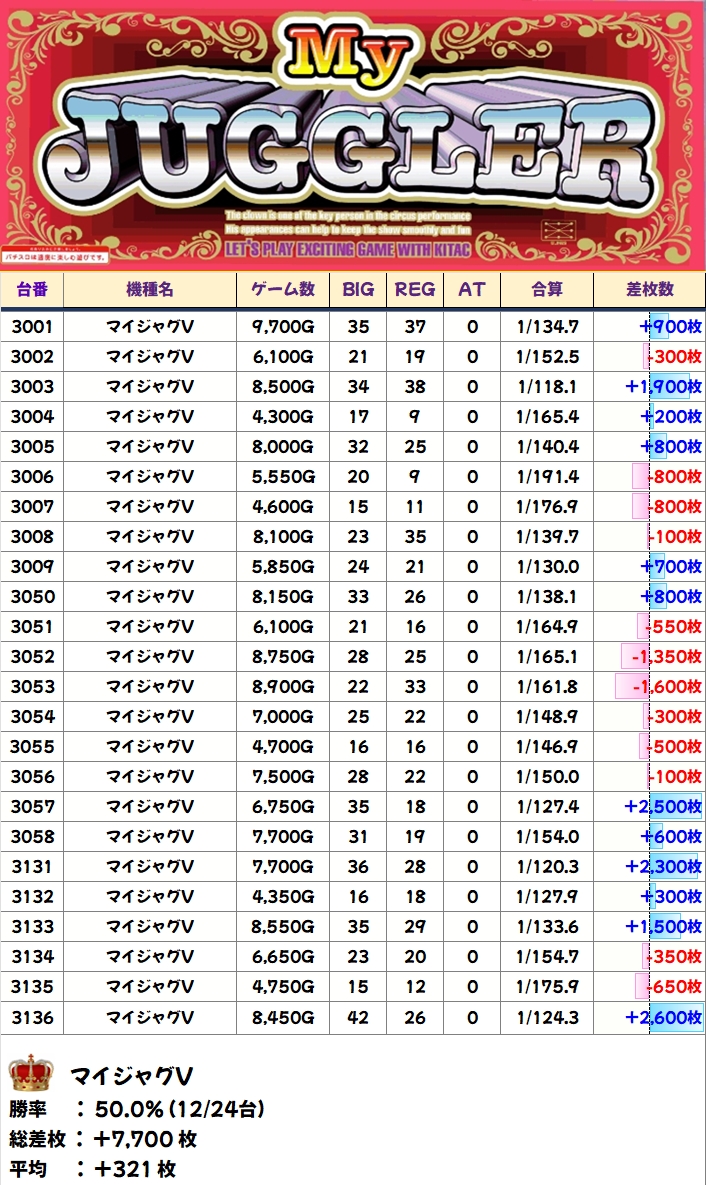Click the +1,900枚 difference for 3003
706x1185 pixels.
(x=664, y=387)
